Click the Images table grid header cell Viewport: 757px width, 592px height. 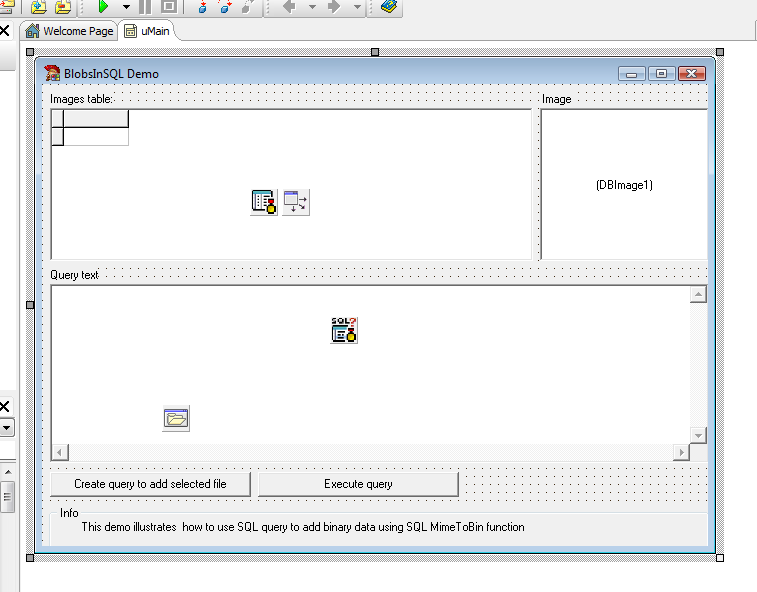(96, 119)
